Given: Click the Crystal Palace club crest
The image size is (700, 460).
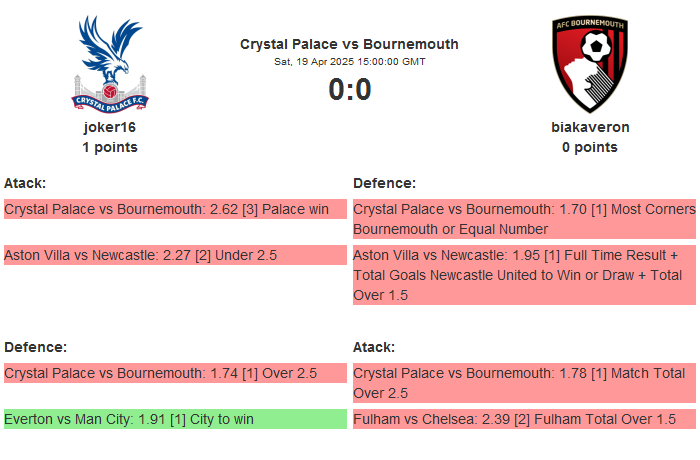Looking at the screenshot, I should [x=110, y=62].
